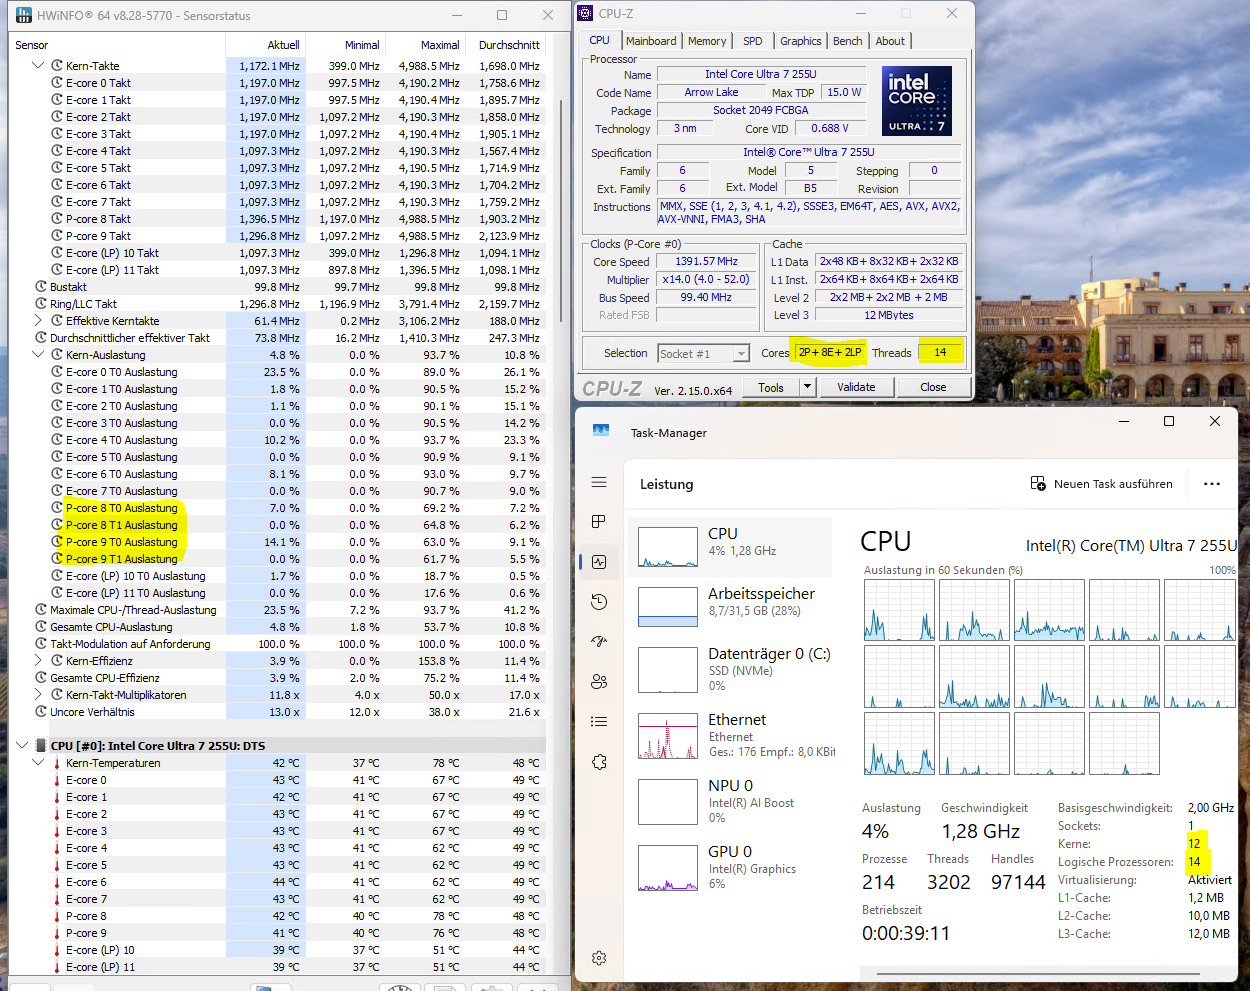This screenshot has width=1250, height=991.
Task: Expand Kern-Takt-Multiplikatoren group
Action: point(38,695)
